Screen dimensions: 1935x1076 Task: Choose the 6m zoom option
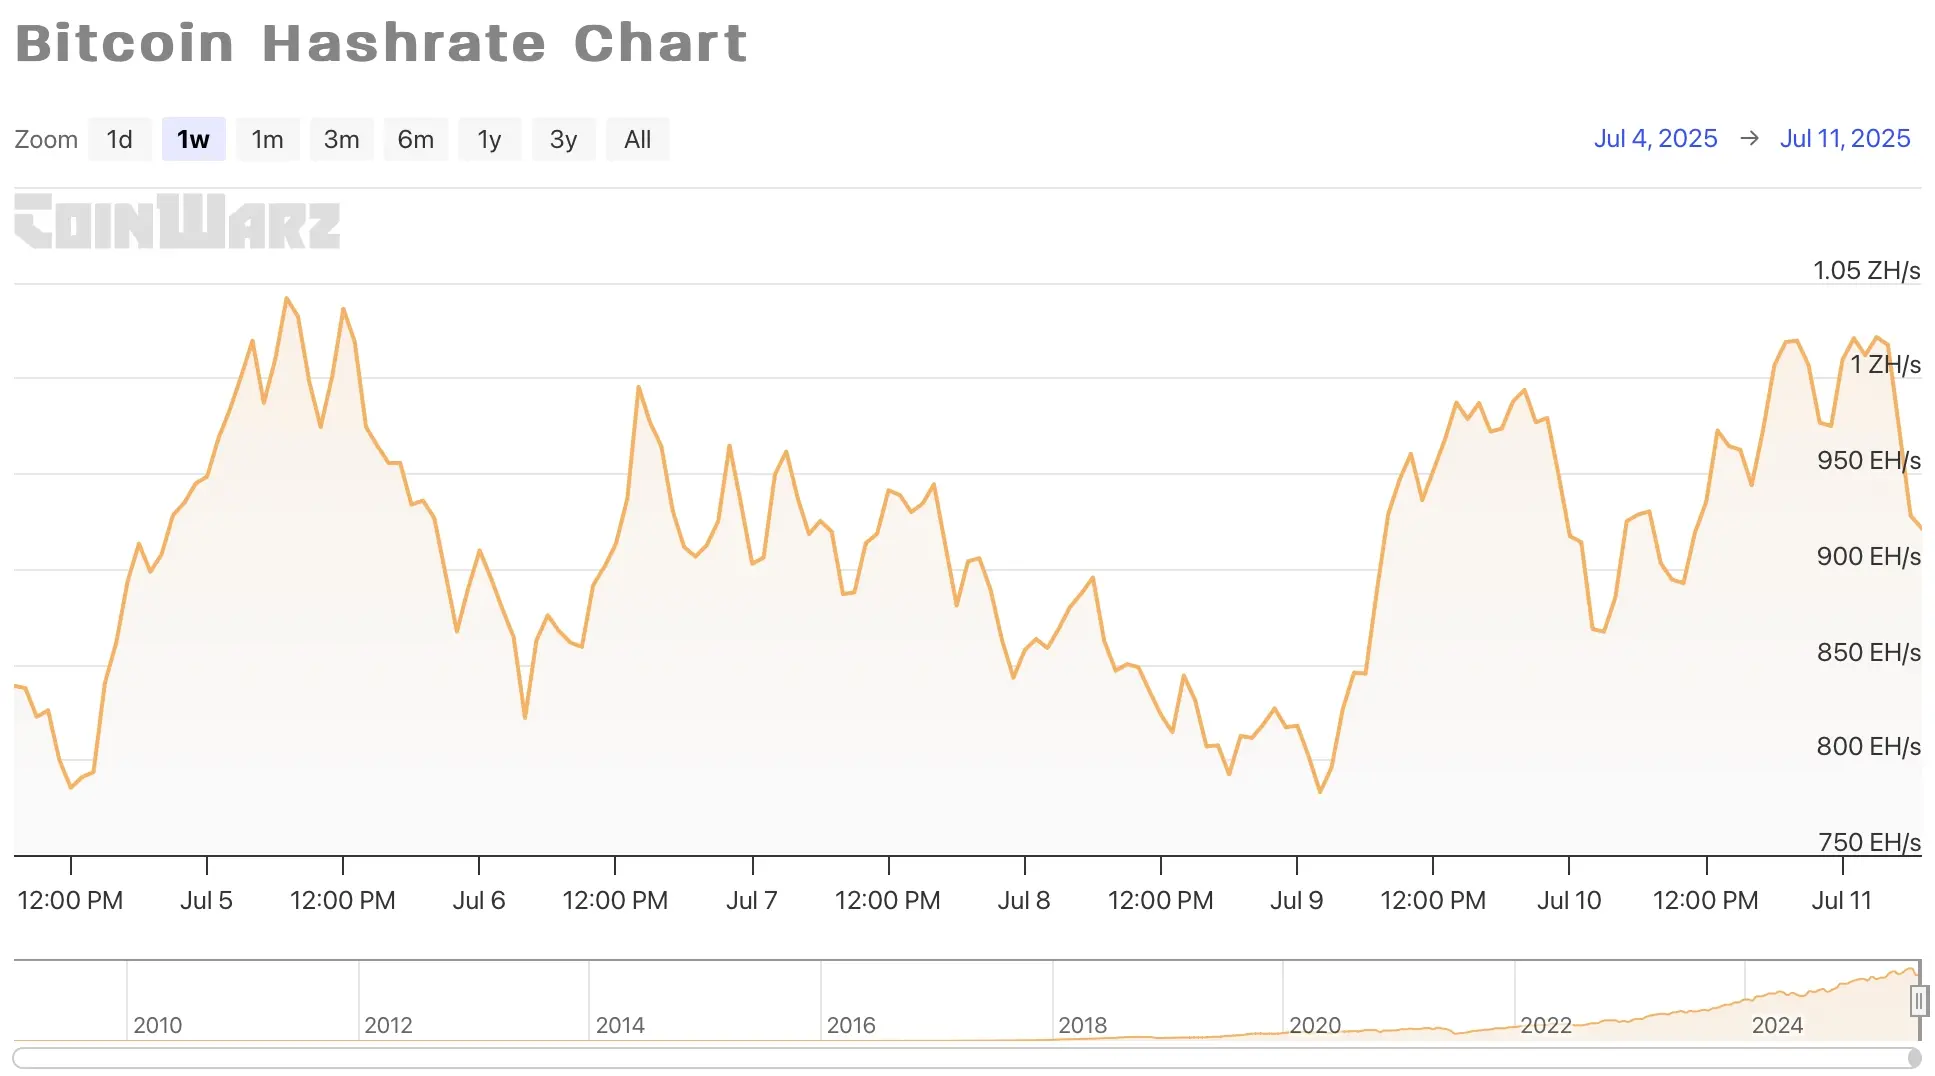[415, 139]
